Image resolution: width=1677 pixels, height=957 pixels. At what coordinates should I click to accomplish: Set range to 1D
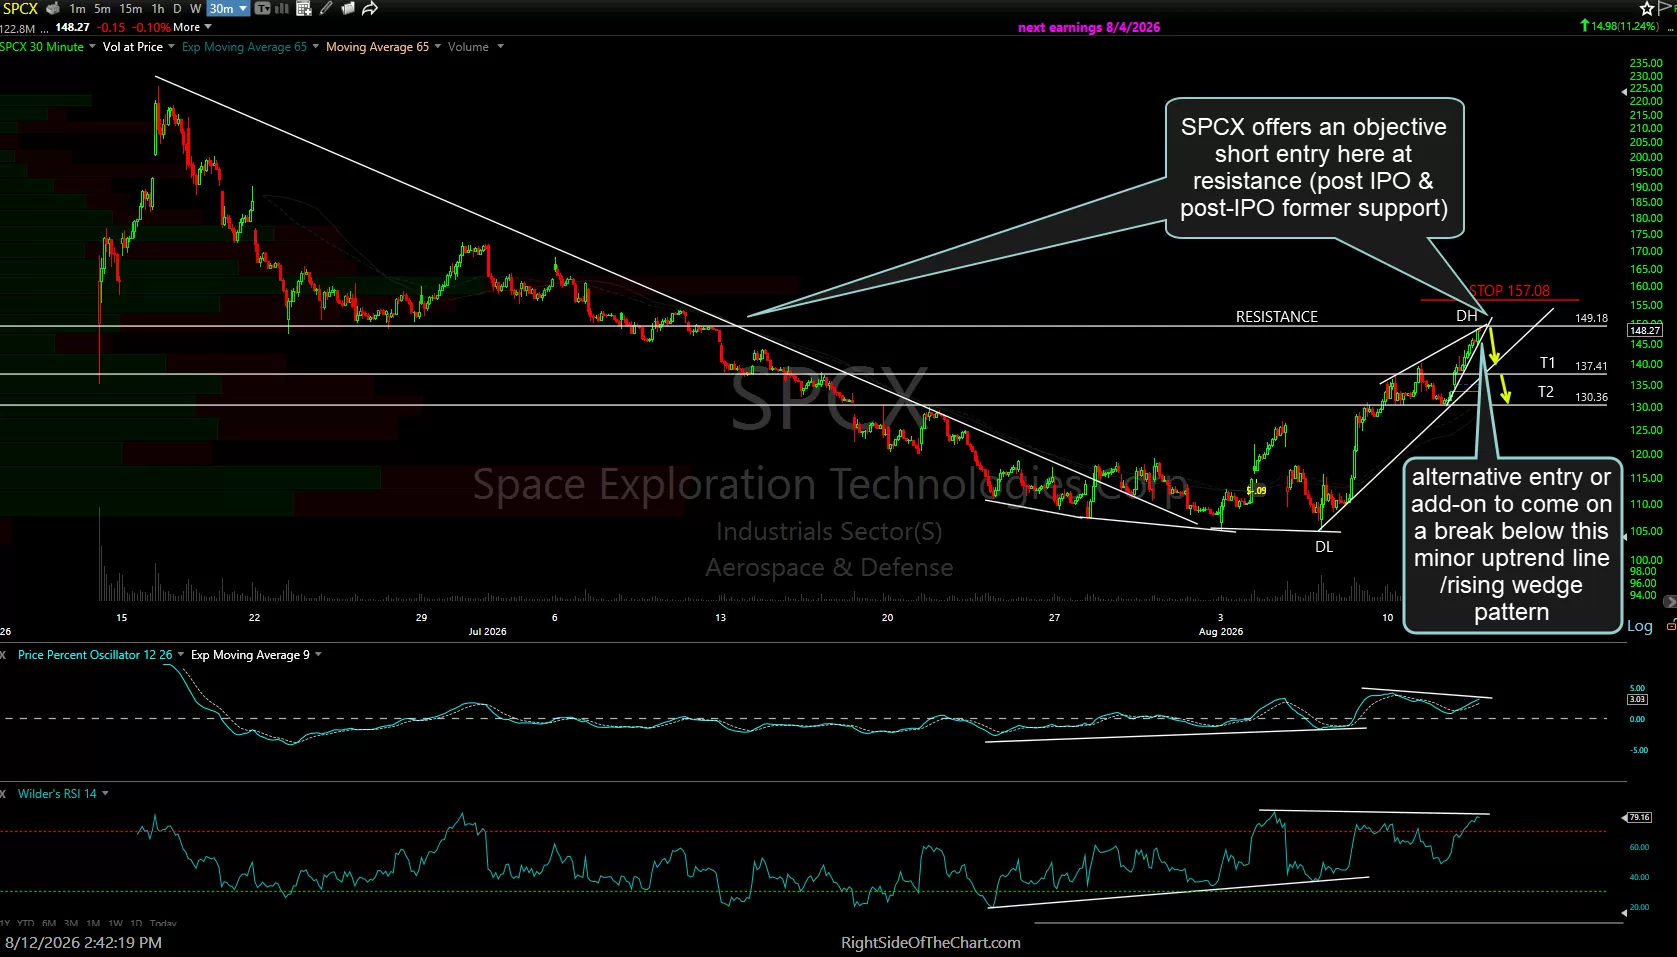(136, 923)
